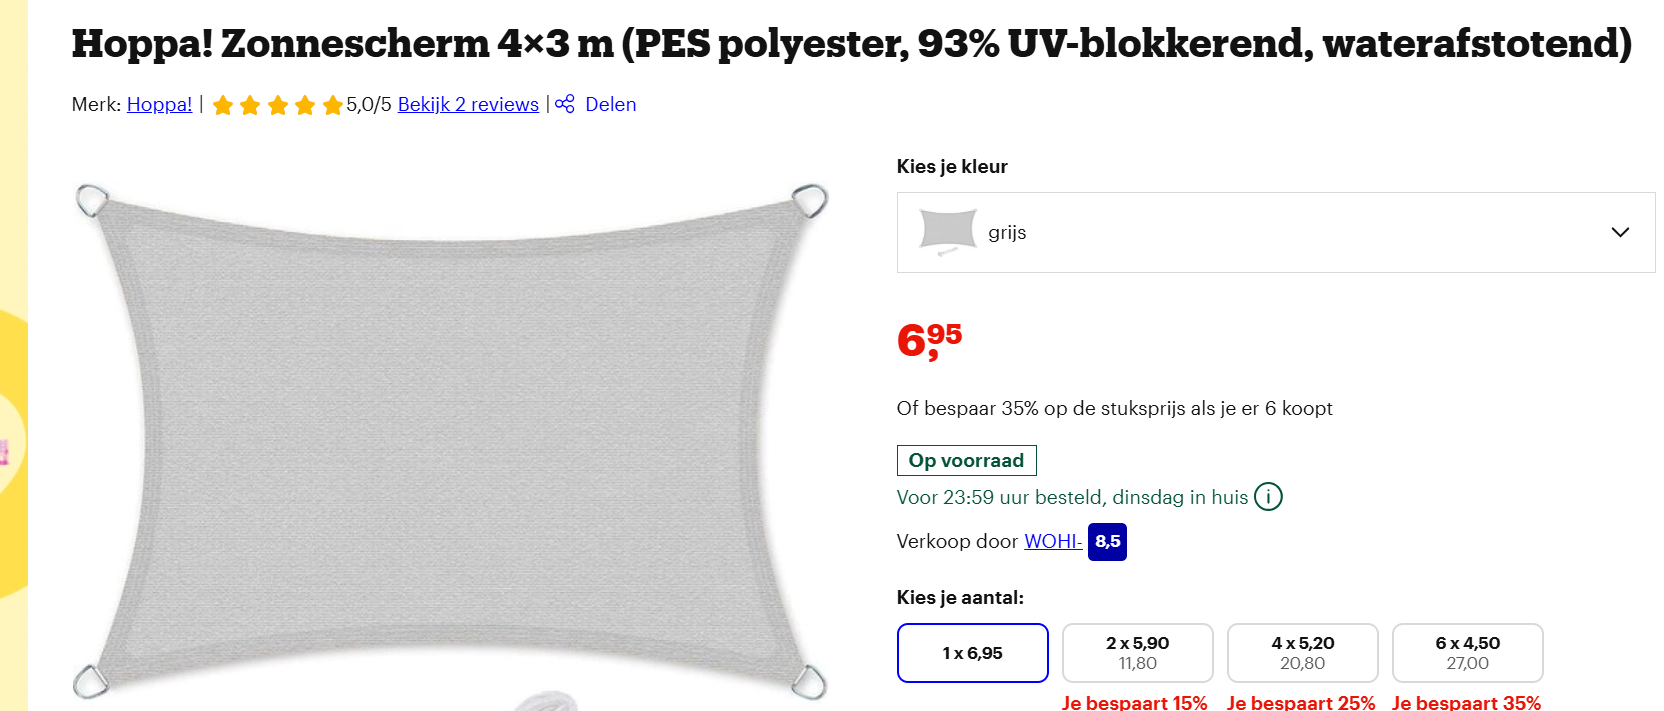Expand the kleur chooser chevron
Viewport: 1664px width, 711px height.
click(1620, 232)
